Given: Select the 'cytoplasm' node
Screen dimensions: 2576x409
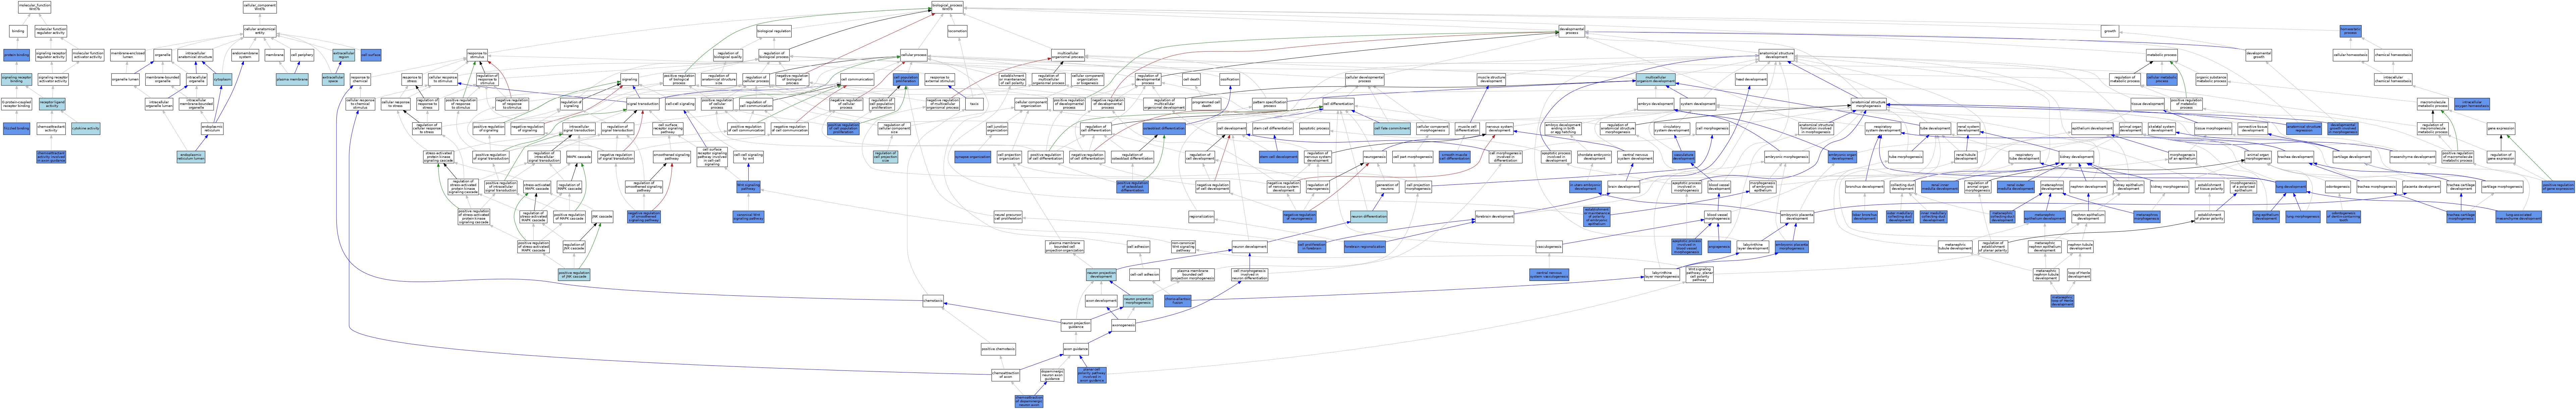Looking at the screenshot, I should (x=223, y=79).
